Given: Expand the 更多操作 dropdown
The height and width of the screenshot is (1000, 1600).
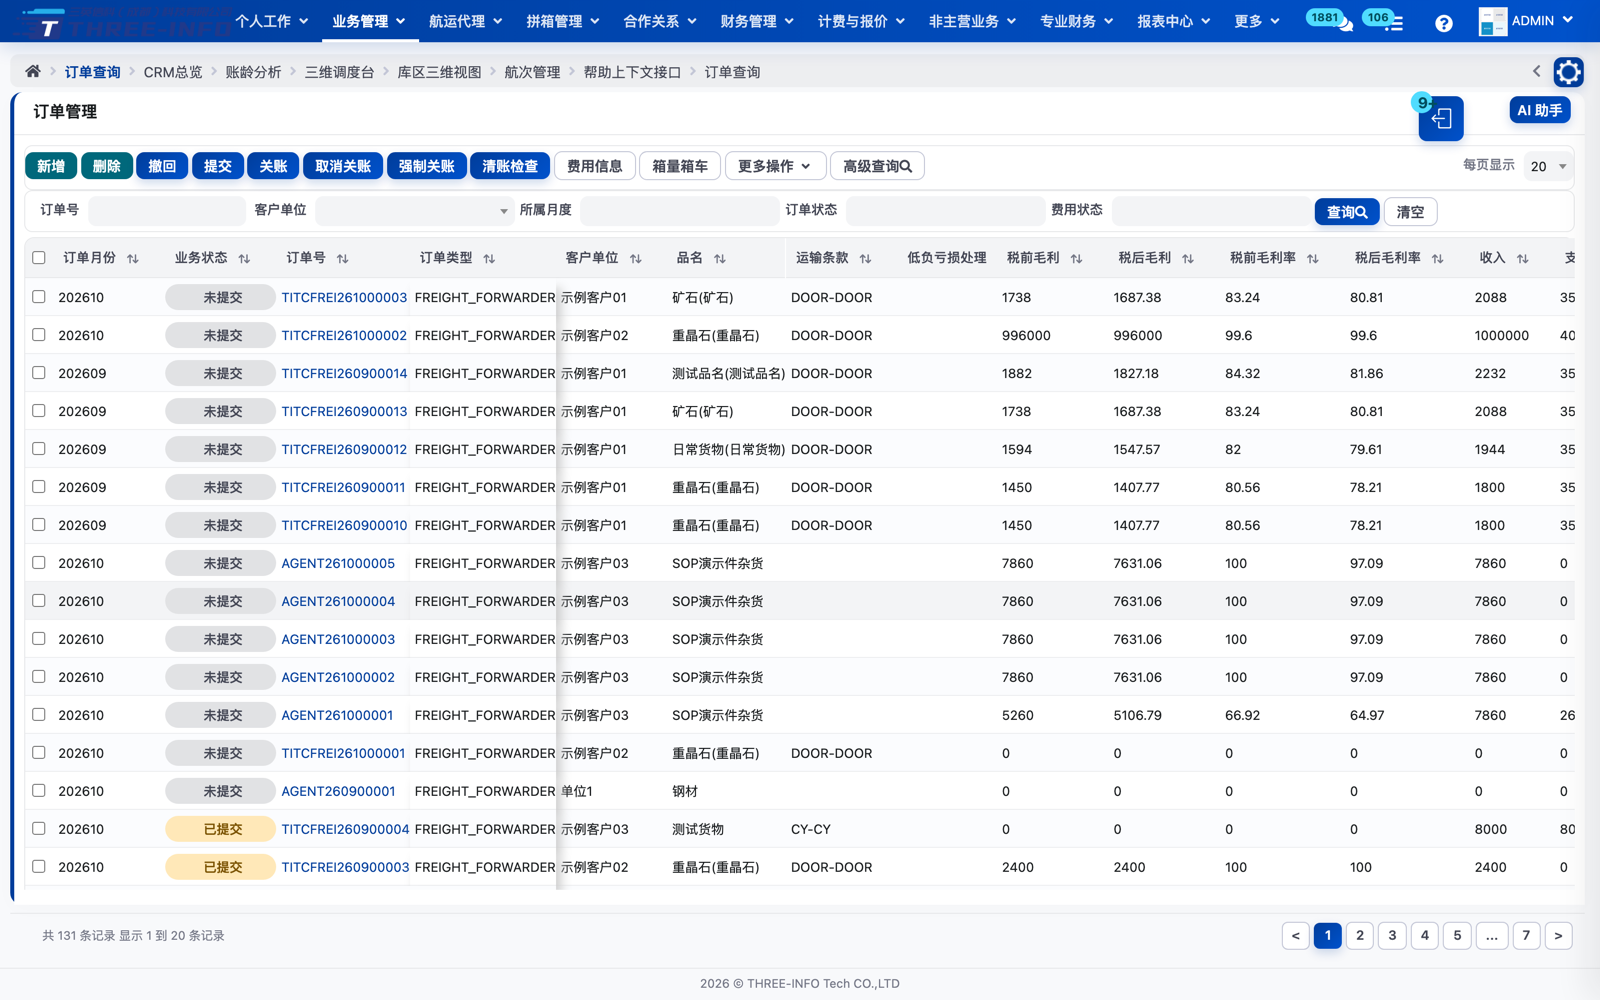Looking at the screenshot, I should click(x=775, y=166).
